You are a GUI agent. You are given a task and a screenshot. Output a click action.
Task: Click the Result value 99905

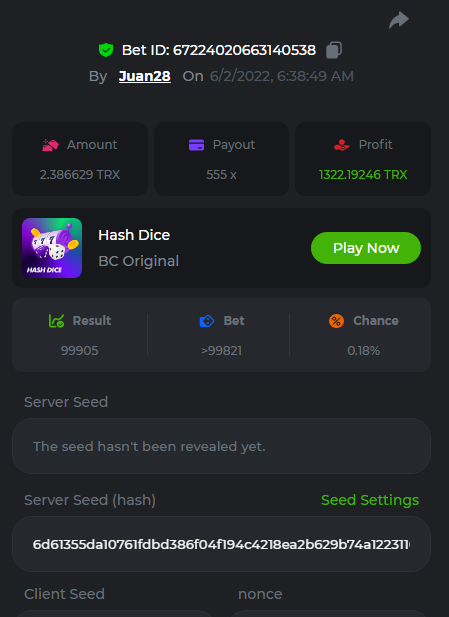79,350
